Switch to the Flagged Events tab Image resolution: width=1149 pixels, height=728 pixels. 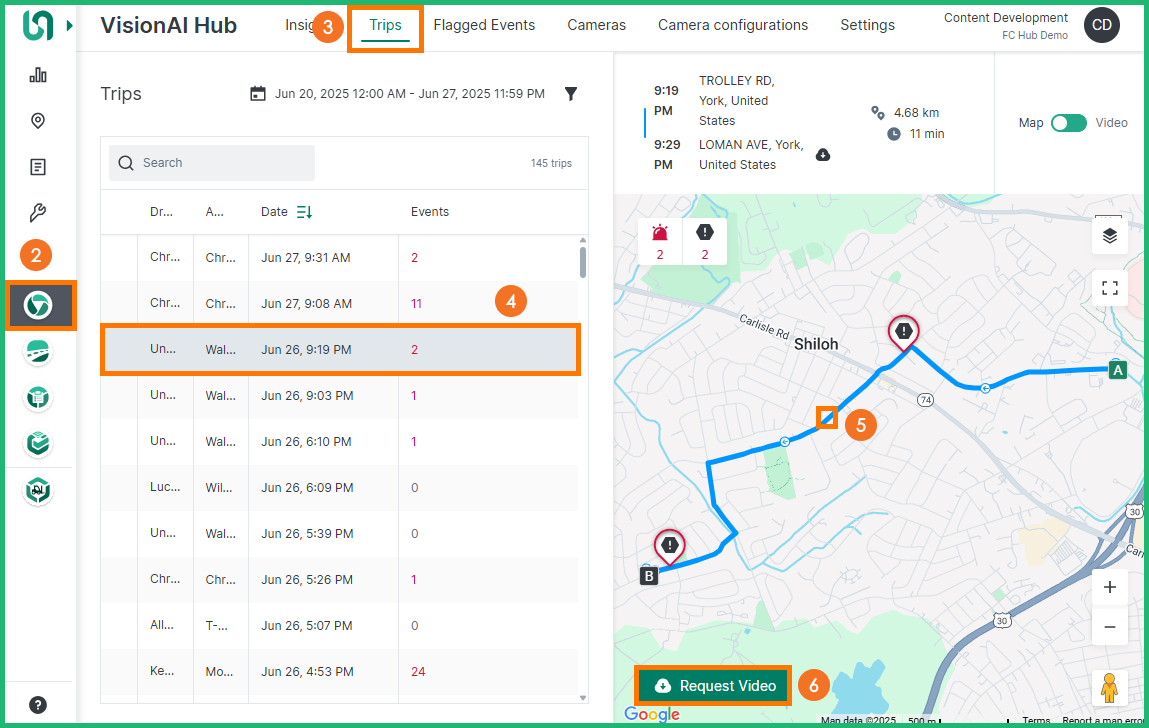point(484,25)
